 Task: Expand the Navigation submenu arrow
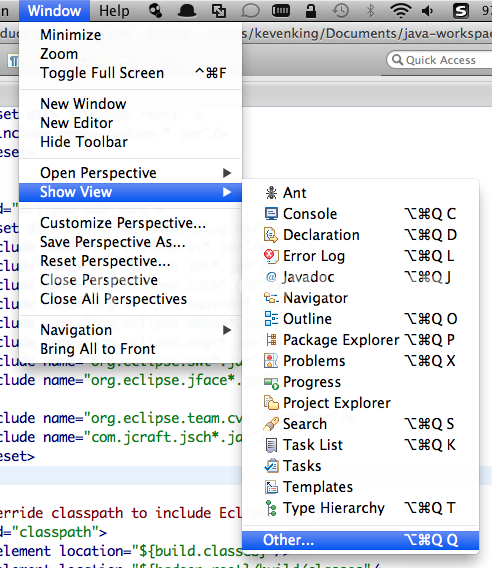pos(227,330)
